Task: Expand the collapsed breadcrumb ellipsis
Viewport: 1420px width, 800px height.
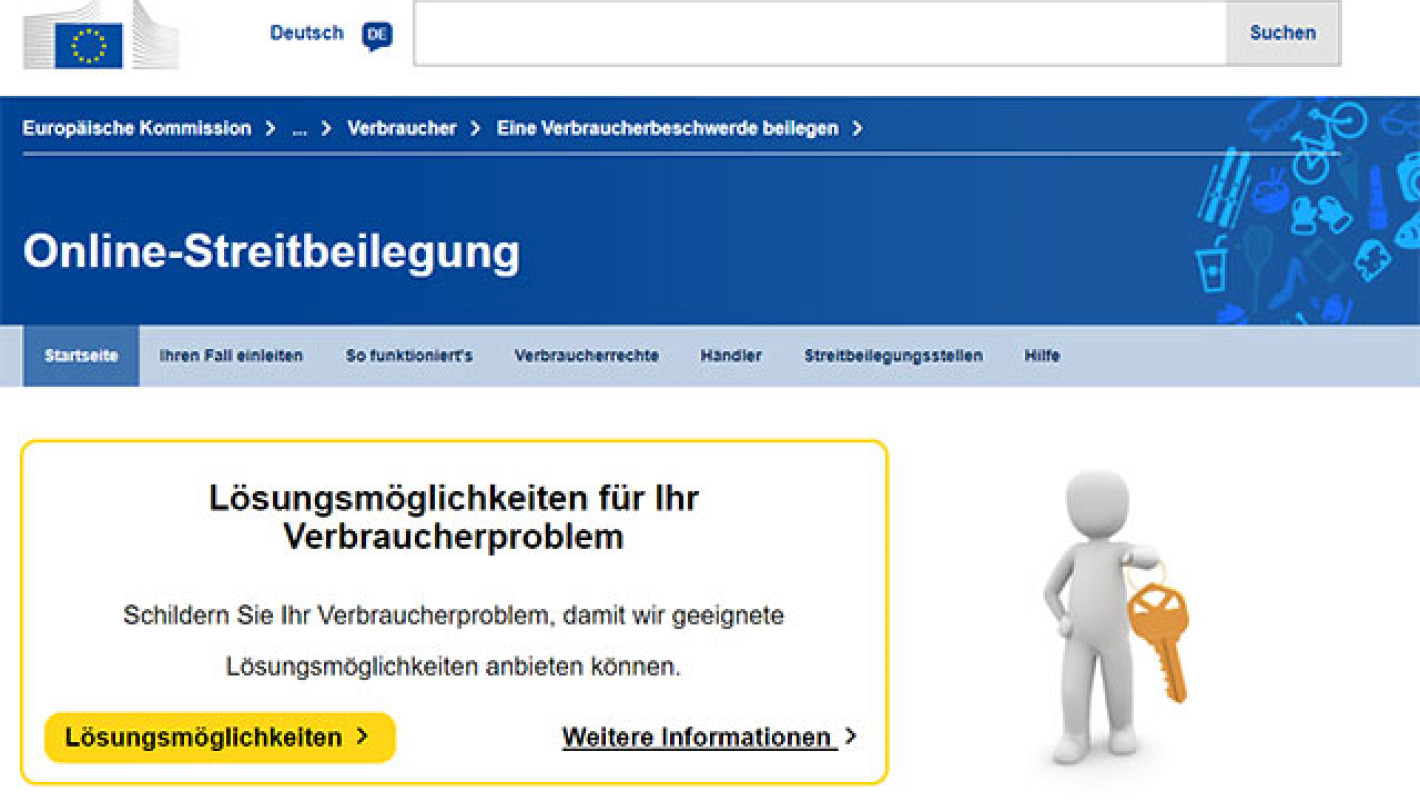Action: 298,128
